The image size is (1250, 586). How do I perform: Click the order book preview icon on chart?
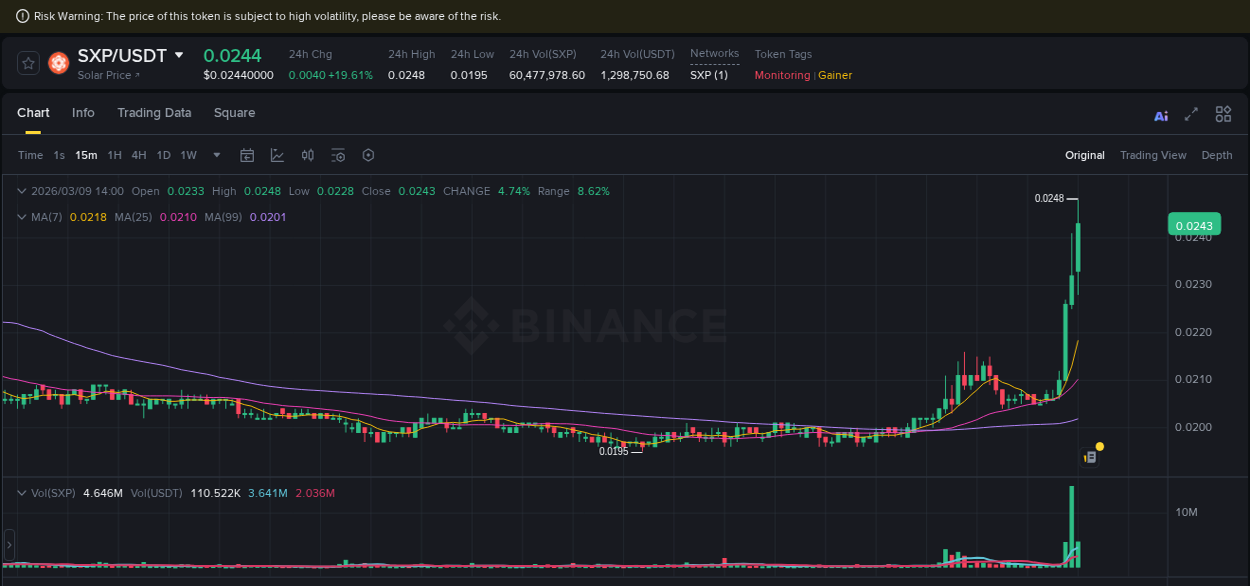[x=1089, y=455]
